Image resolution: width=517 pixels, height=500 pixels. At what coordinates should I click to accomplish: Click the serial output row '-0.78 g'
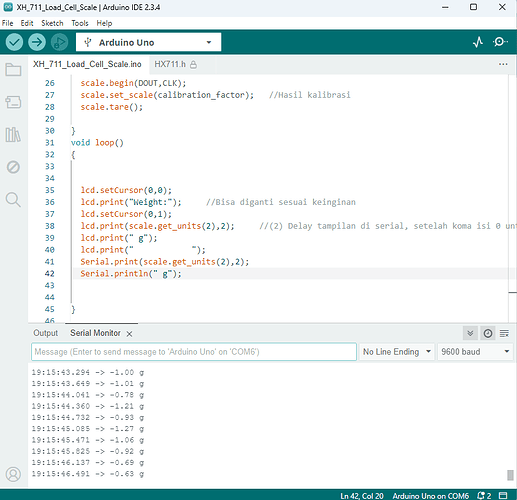[x=88, y=395]
